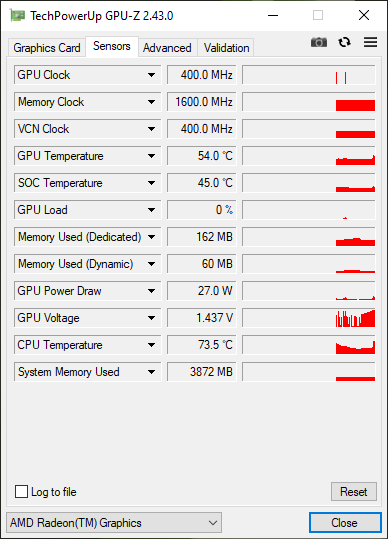The height and width of the screenshot is (539, 388).
Task: Switch to the Graphics Card tab
Action: 47,47
